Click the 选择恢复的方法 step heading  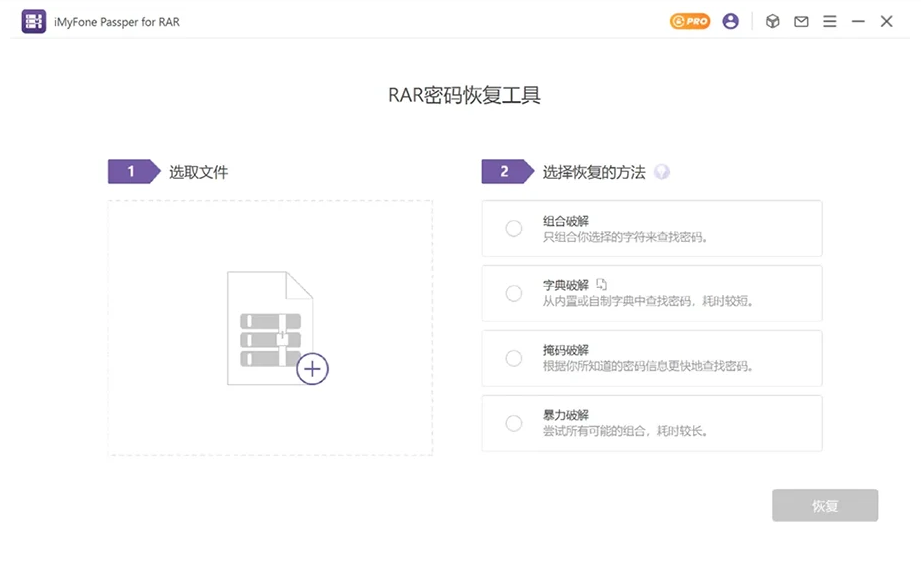pos(594,172)
